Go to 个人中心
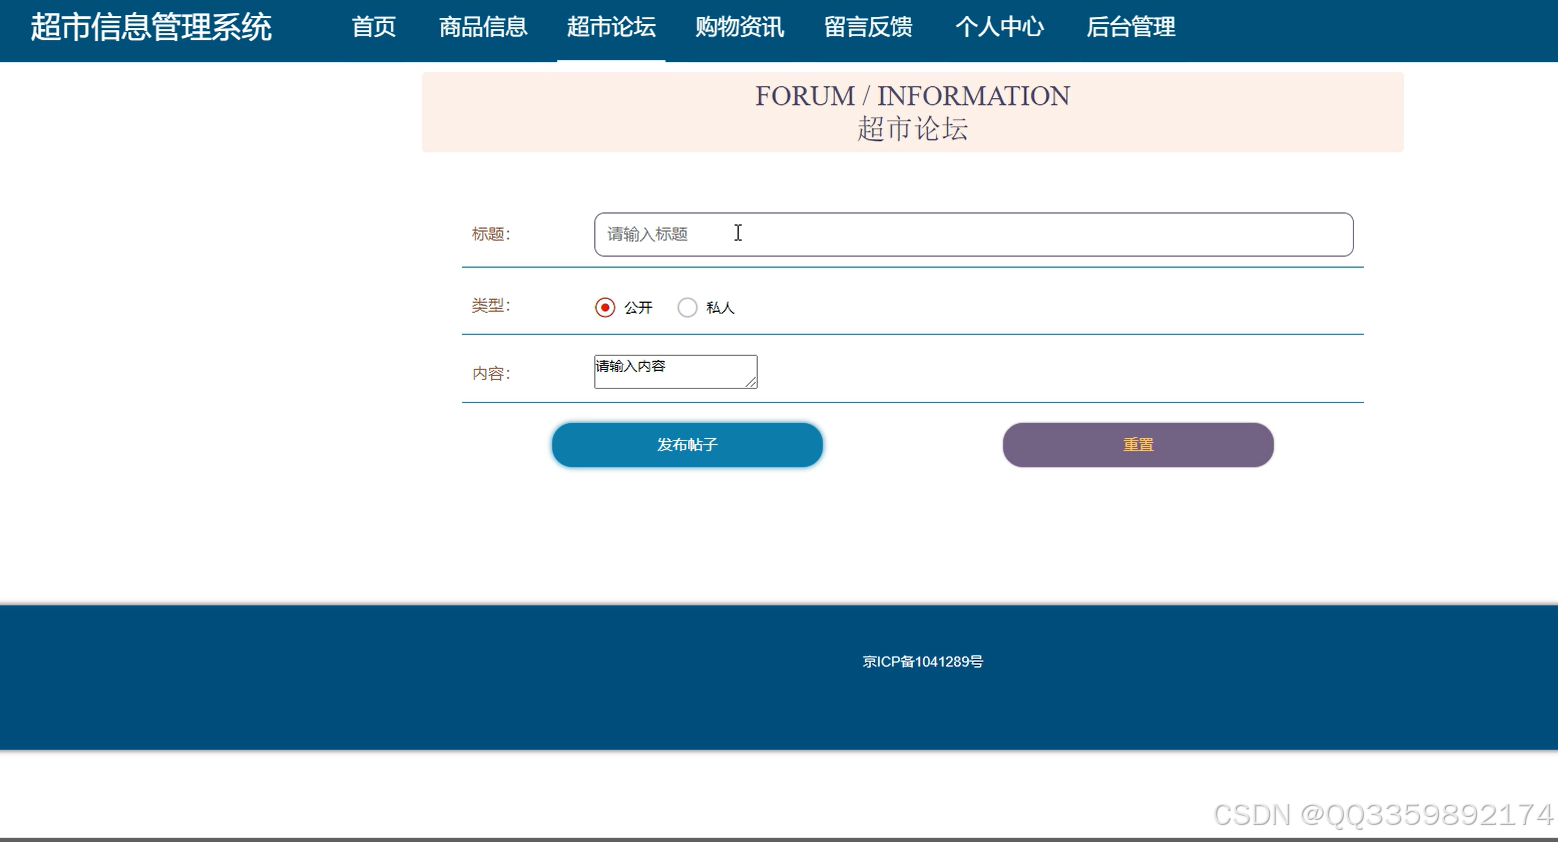The height and width of the screenshot is (842, 1558). pos(1000,27)
